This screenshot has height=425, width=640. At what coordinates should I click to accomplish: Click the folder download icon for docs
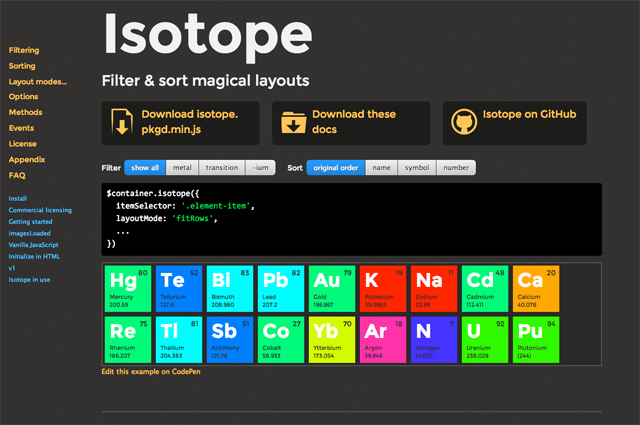293,122
